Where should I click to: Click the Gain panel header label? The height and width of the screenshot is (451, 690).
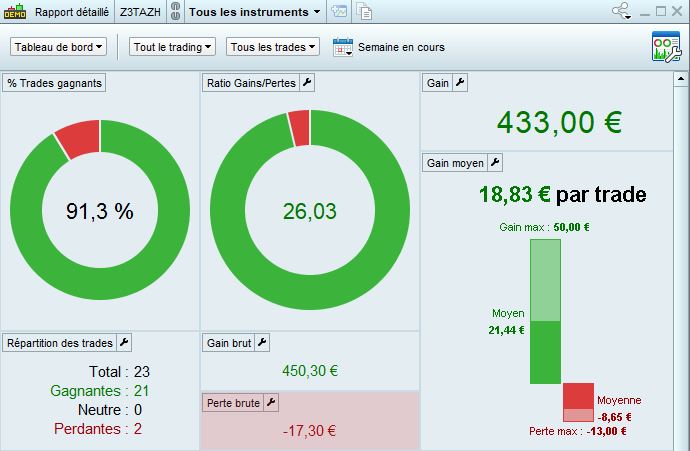coord(437,83)
